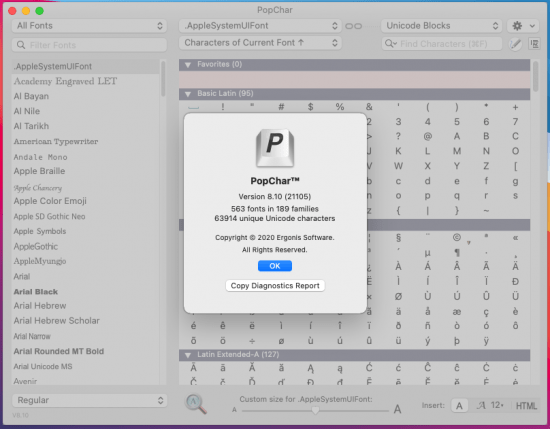Open the .AppleSystemUIFont font dropdown

(x=260, y=26)
